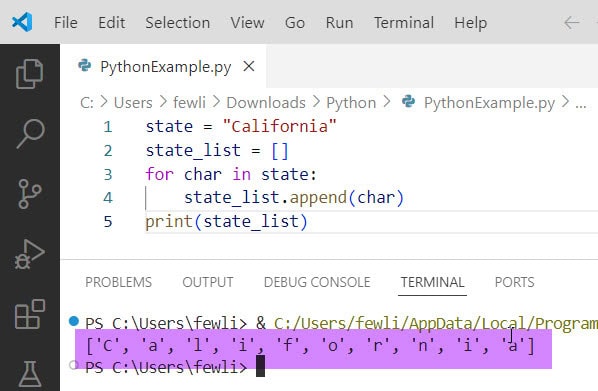Screen dimensions: 598x391
Task: Open the Testing flask view
Action: [30, 374]
